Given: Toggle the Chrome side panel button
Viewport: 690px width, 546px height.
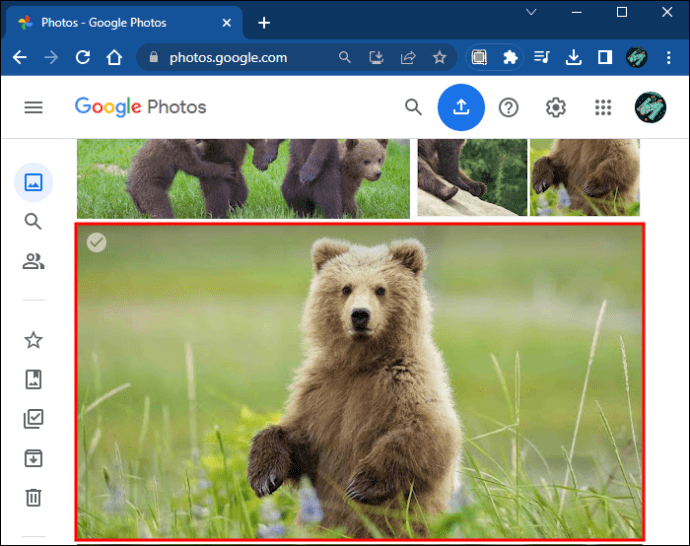Looking at the screenshot, I should 604,58.
